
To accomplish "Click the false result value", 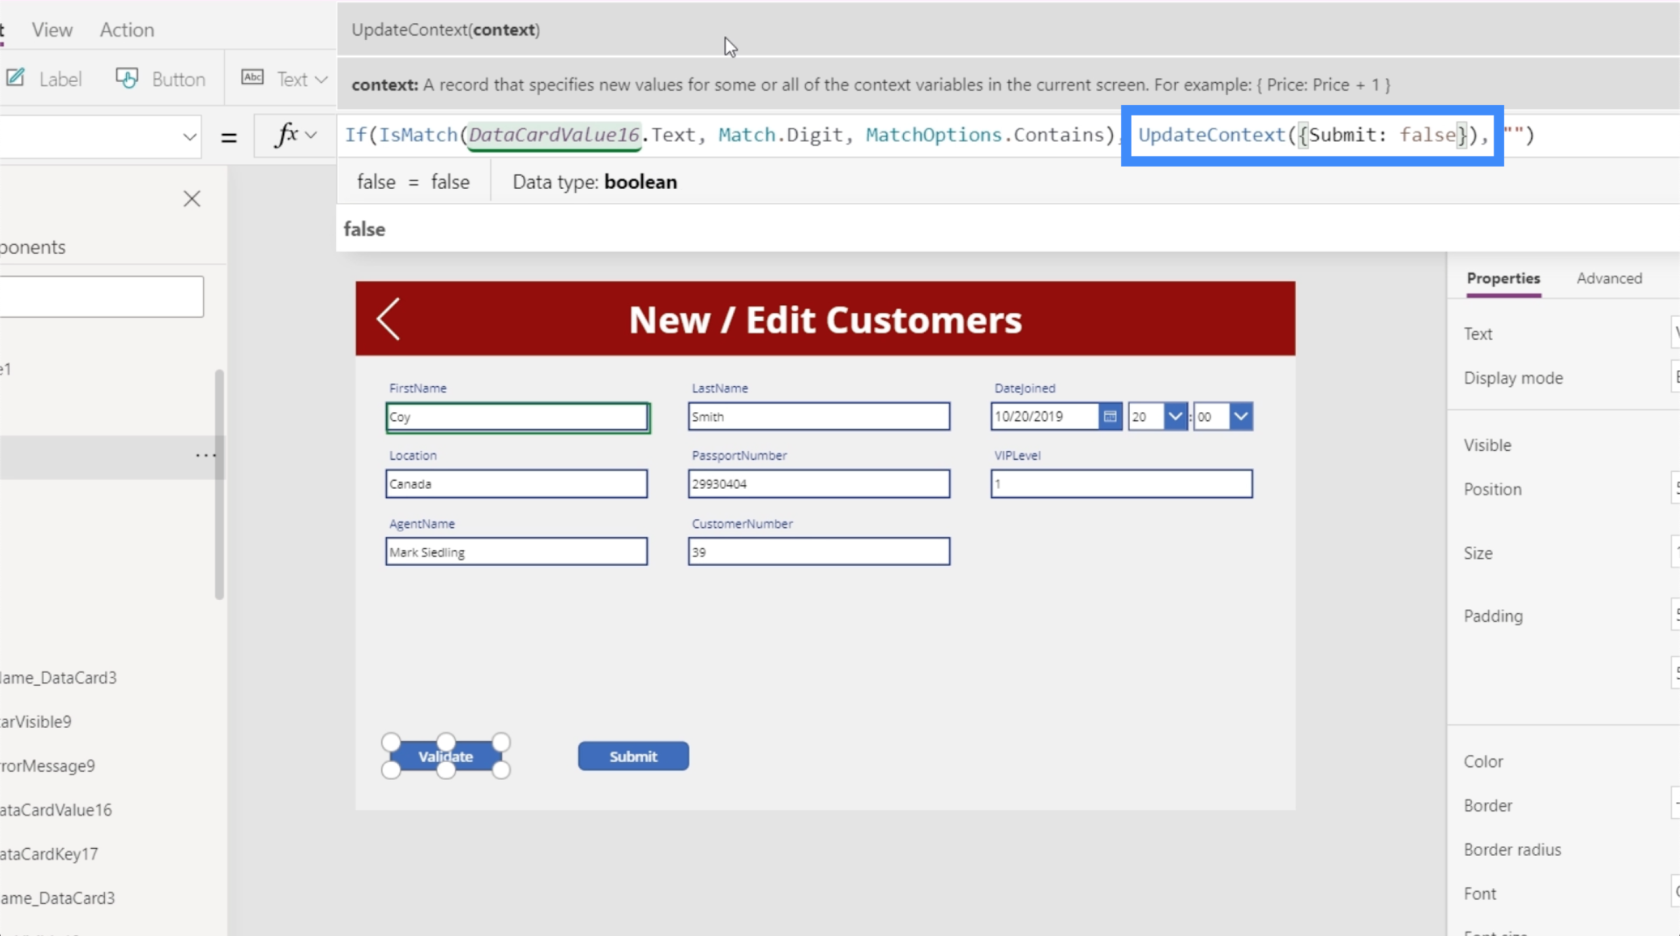I will tap(364, 229).
